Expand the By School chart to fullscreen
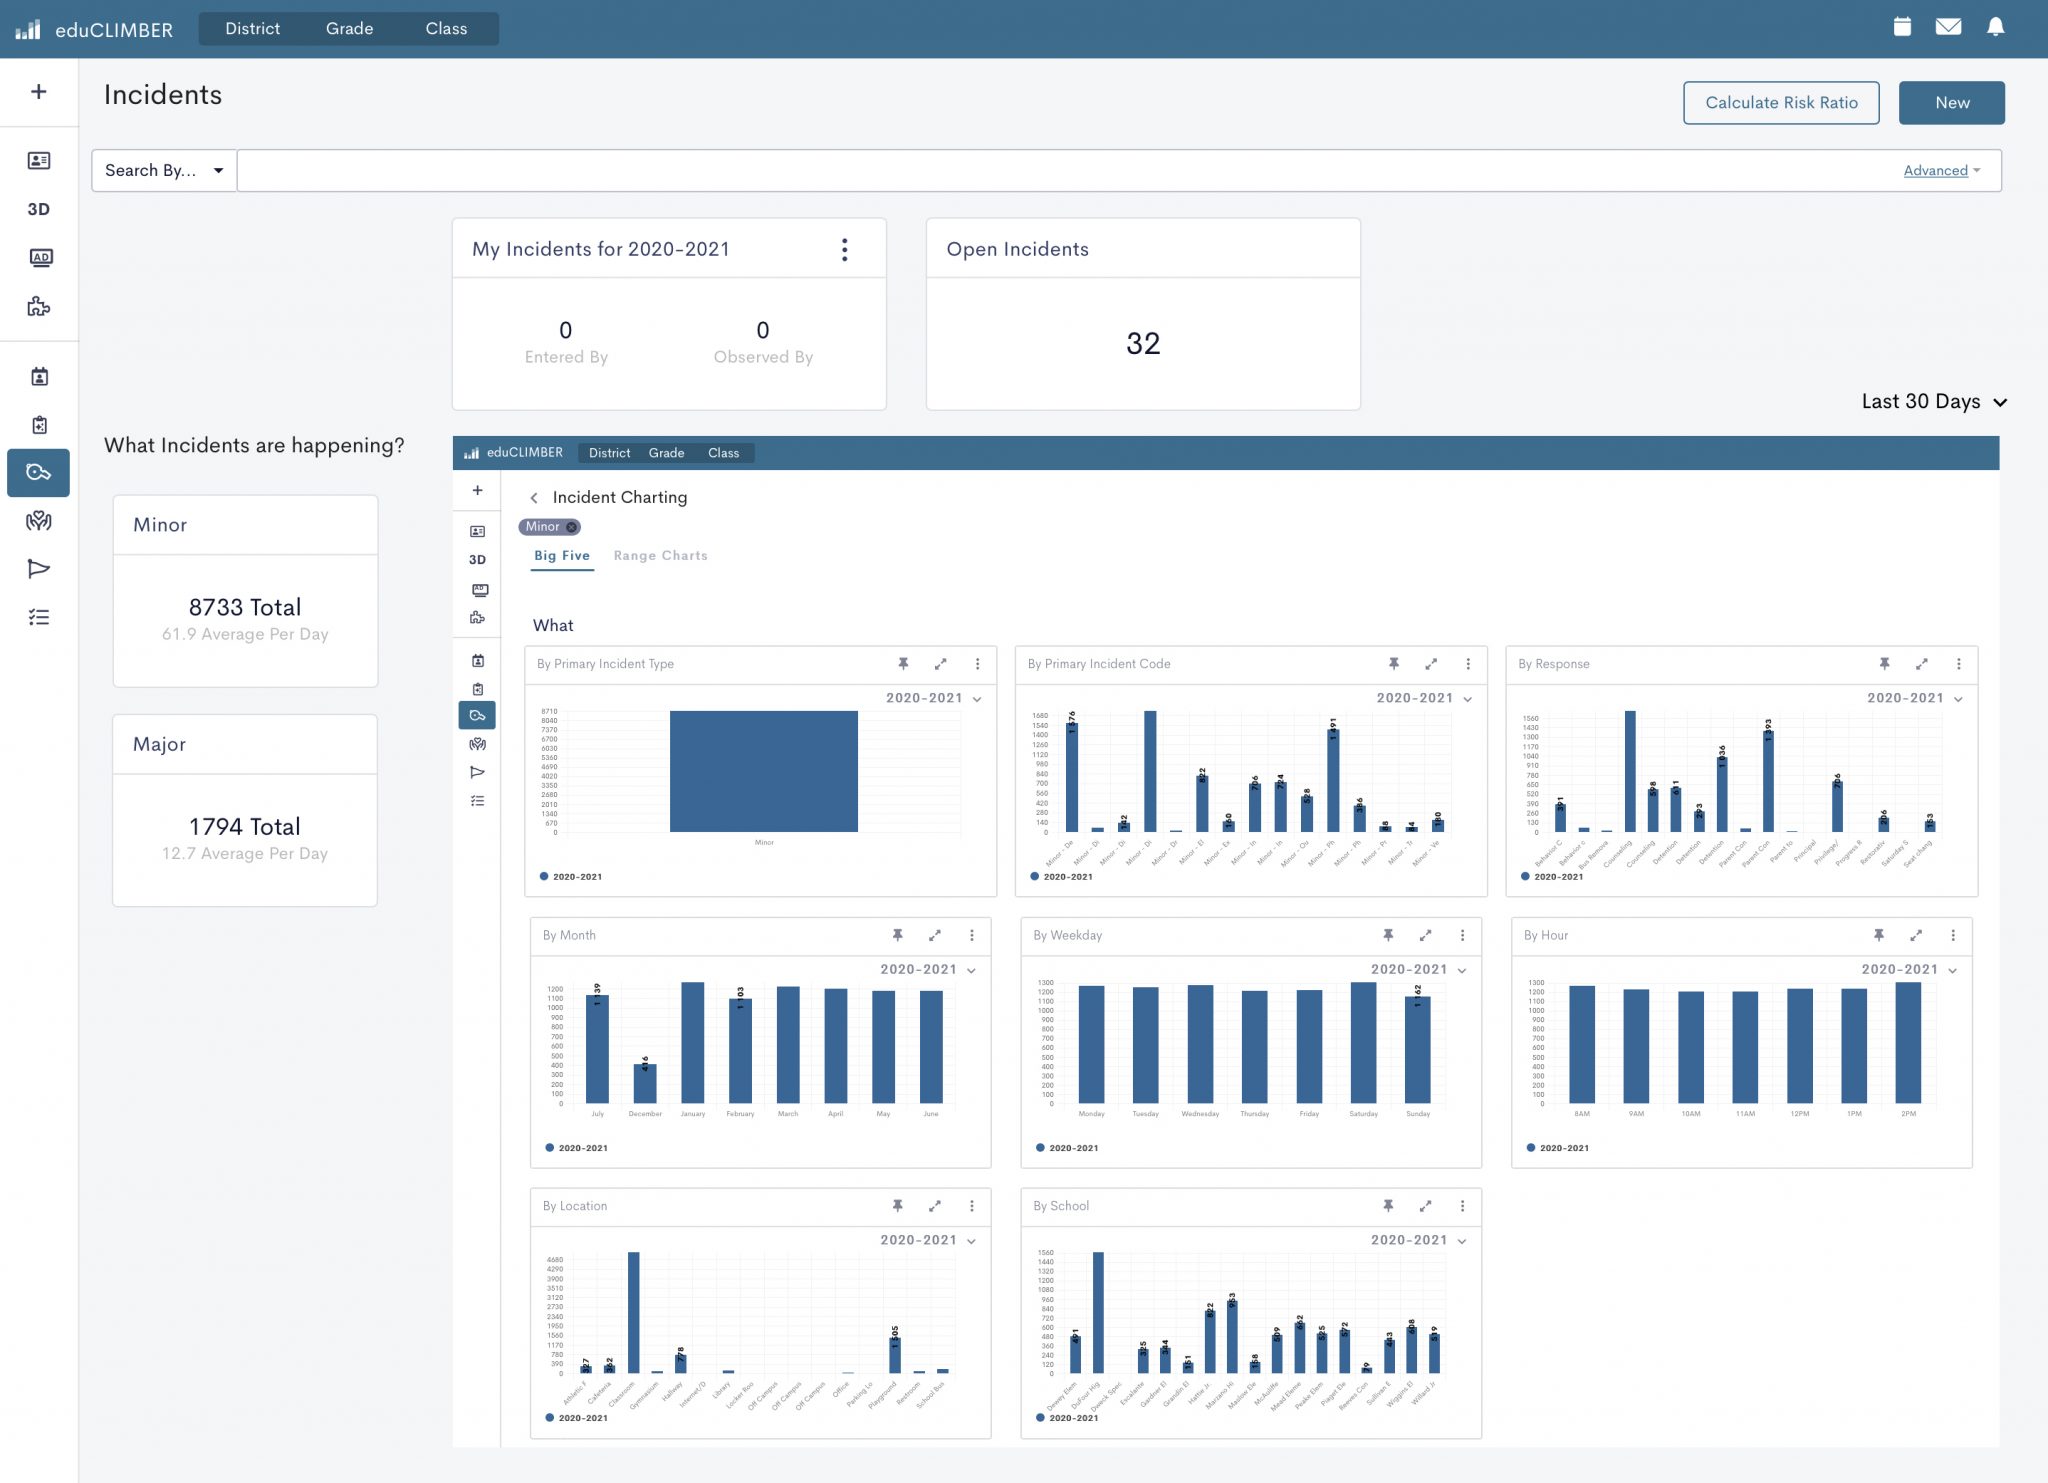This screenshot has width=2048, height=1483. coord(1426,1206)
